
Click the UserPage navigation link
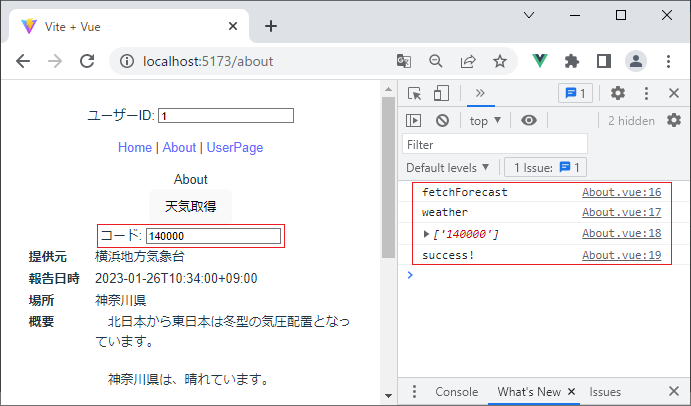[x=235, y=147]
